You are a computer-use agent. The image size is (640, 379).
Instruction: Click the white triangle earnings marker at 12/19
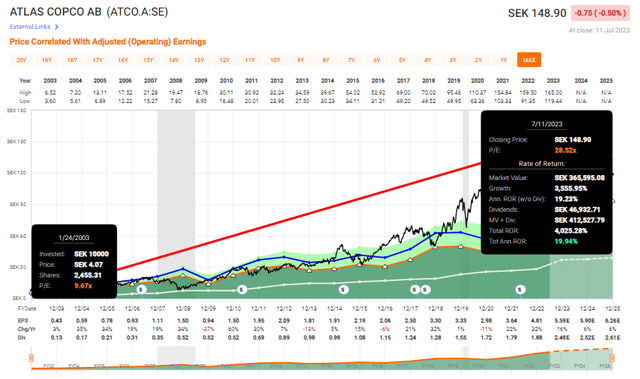(461, 246)
